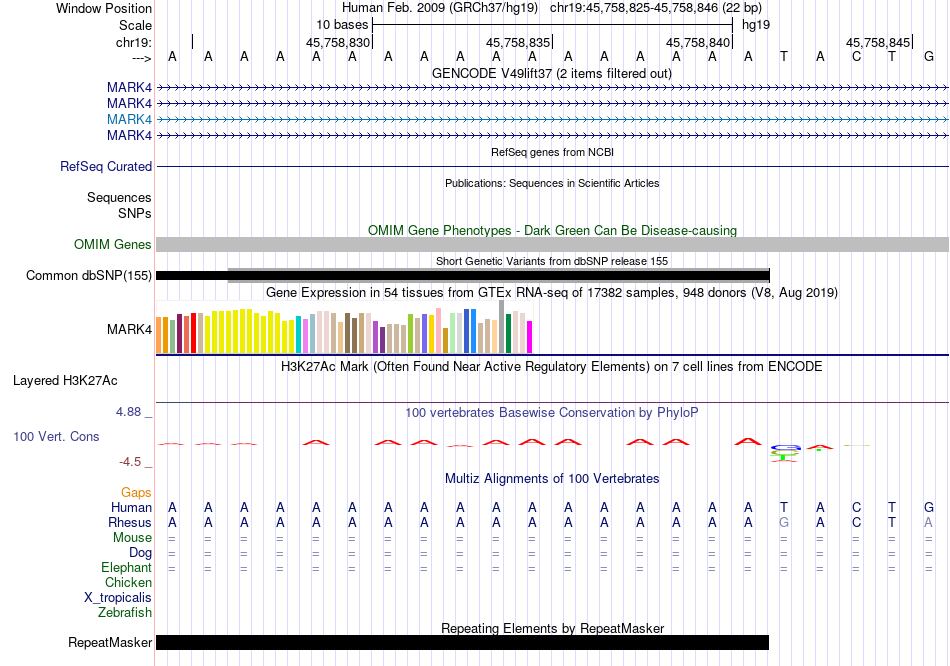Click the RefSeq Curated label

(105, 167)
